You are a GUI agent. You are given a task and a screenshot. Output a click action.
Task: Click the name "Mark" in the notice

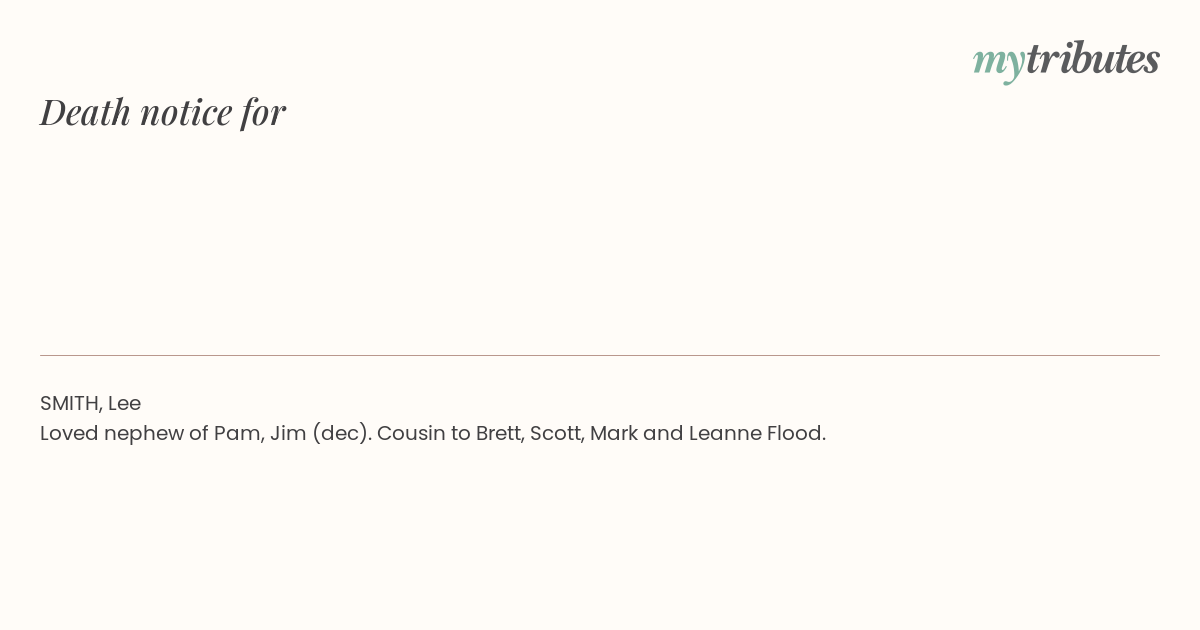click(613, 433)
